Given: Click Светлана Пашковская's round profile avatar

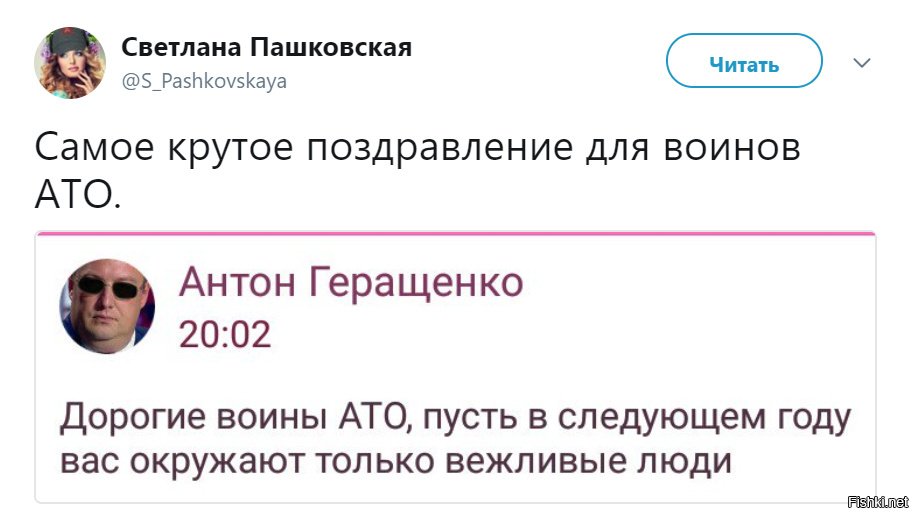Looking at the screenshot, I should pyautogui.click(x=70, y=63).
